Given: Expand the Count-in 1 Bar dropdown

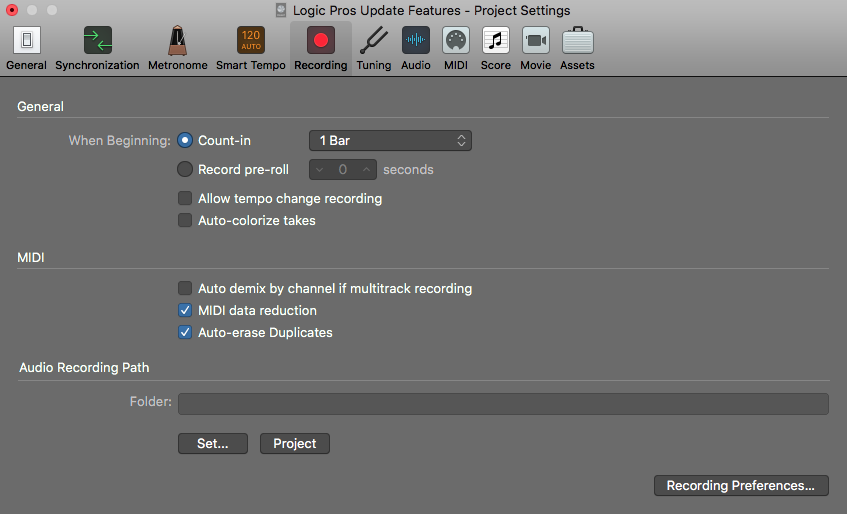Looking at the screenshot, I should coord(390,141).
